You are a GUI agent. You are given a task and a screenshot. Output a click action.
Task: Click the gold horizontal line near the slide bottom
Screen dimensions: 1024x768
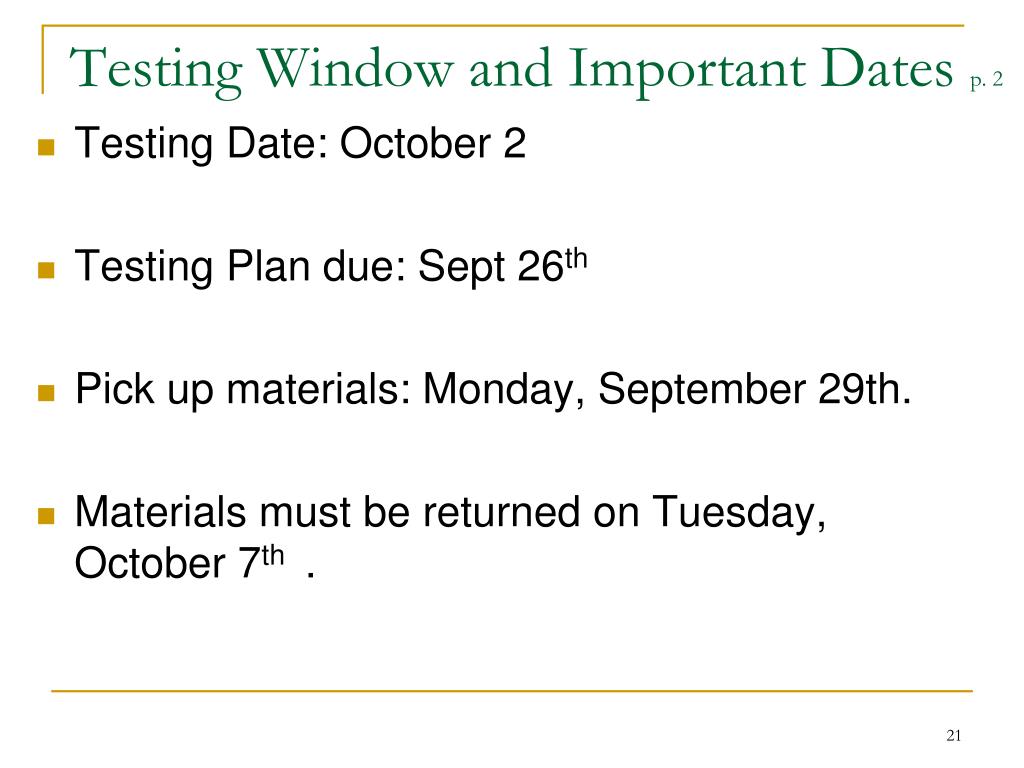pos(512,690)
